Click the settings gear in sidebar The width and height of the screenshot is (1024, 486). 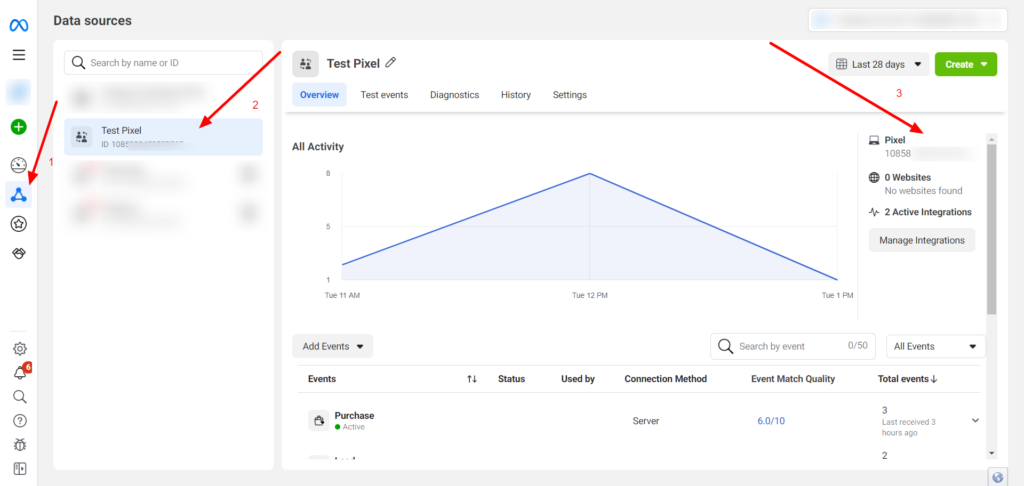pyautogui.click(x=19, y=349)
